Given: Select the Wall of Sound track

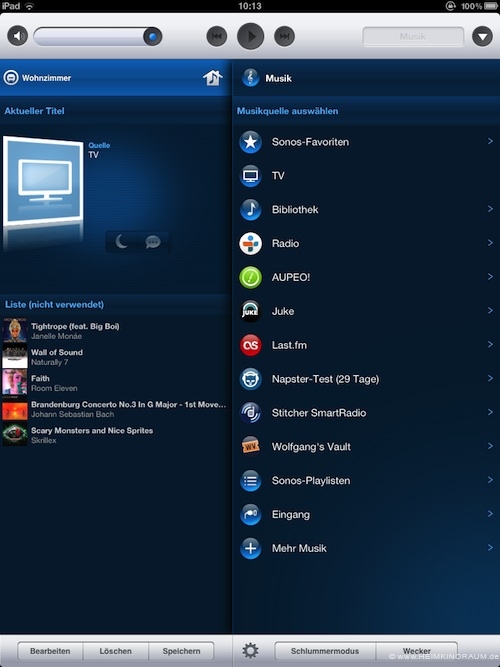Looking at the screenshot, I should (116, 356).
